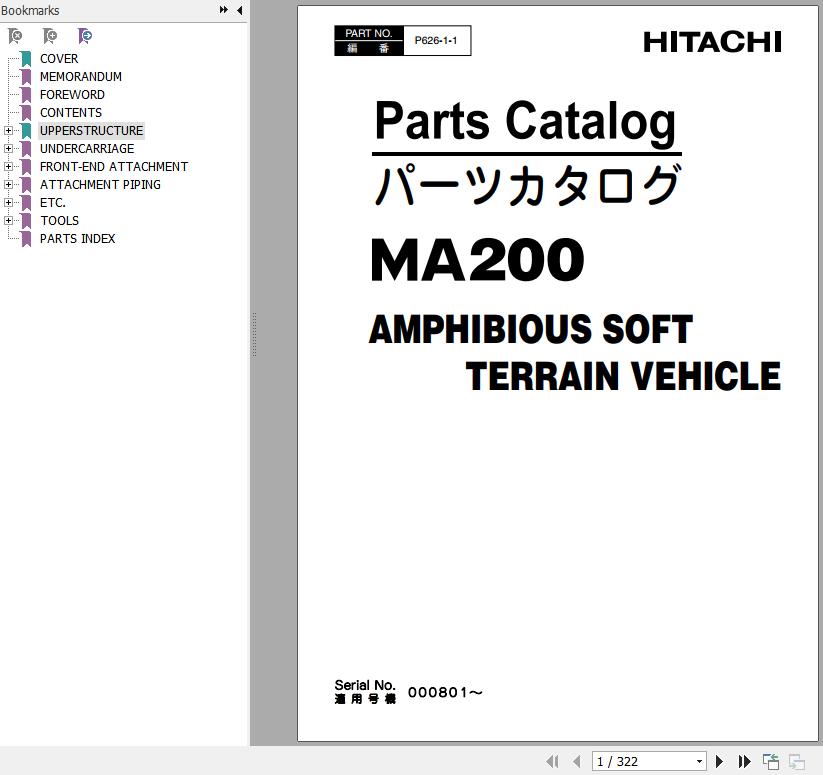Click the CONTENTS bookmark ribbon icon
Viewport: 823px width, 775px height.
click(26, 113)
